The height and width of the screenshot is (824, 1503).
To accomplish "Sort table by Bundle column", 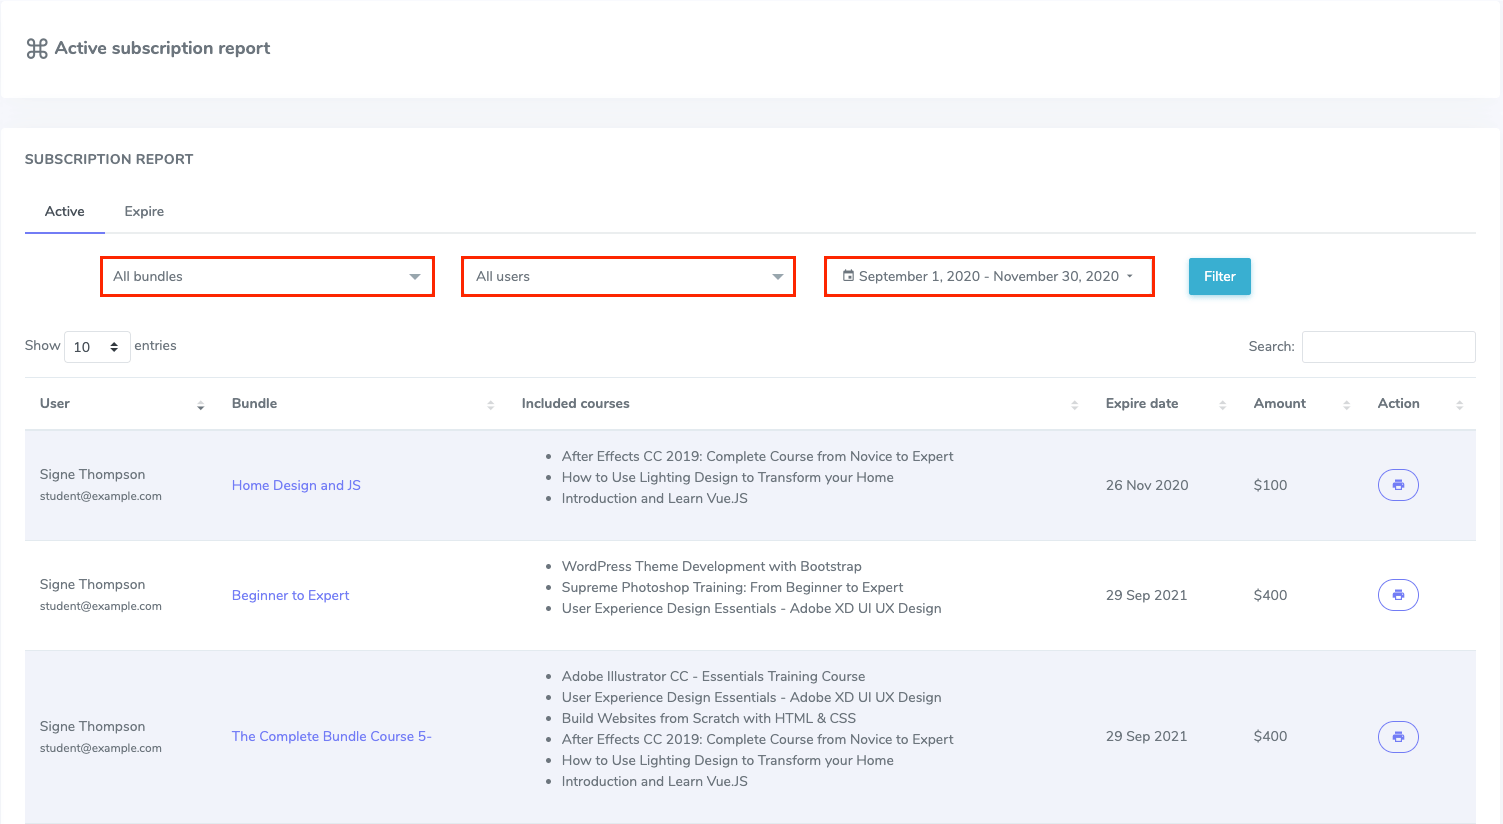I will pos(490,405).
